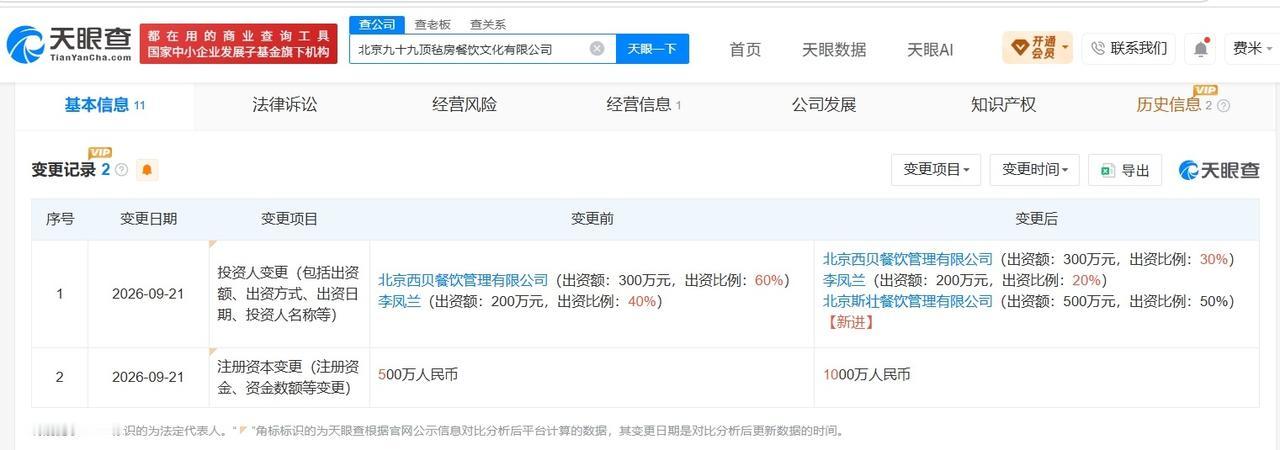Click the 天眼一下 search button

point(652,48)
